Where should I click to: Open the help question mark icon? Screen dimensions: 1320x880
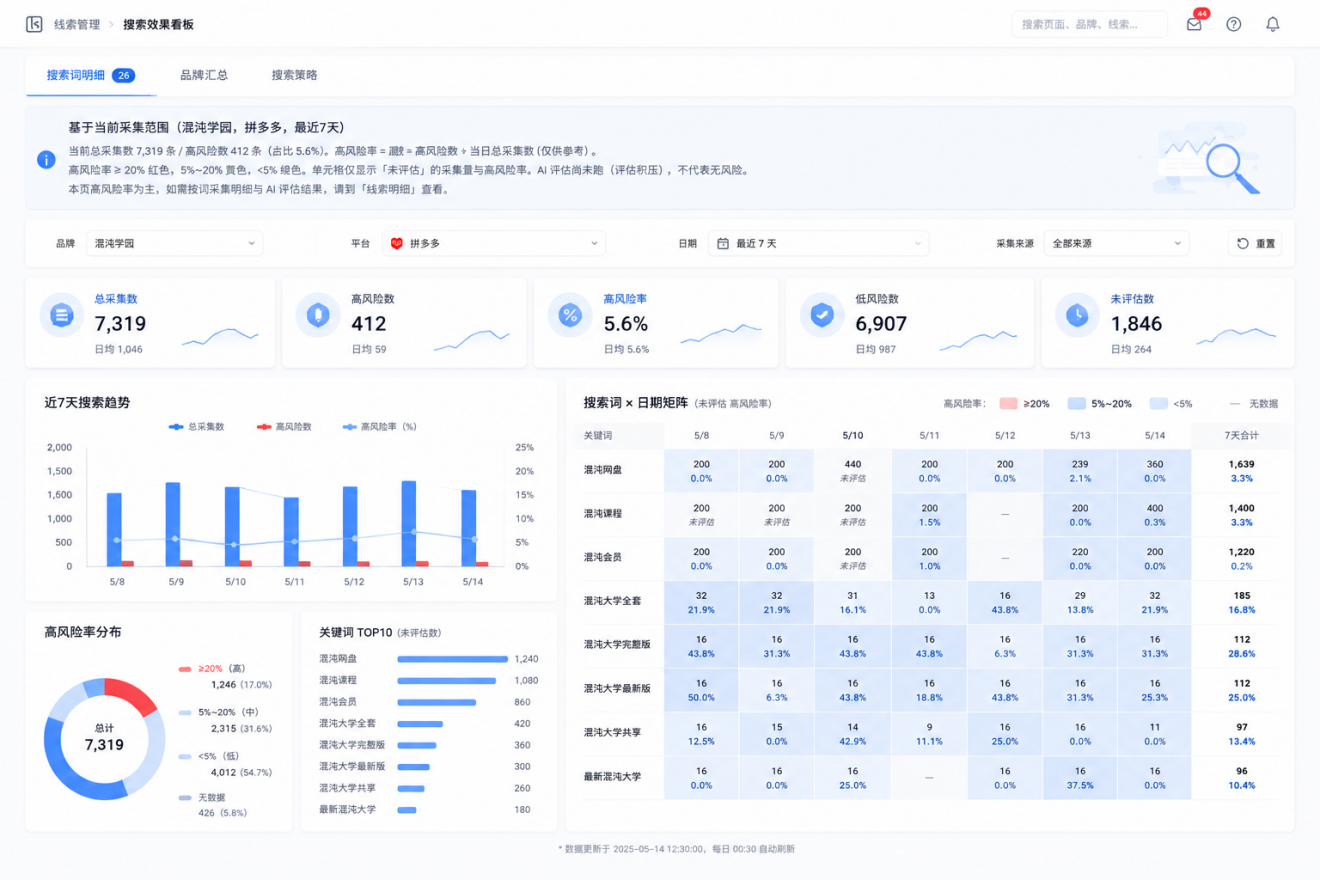[1234, 24]
